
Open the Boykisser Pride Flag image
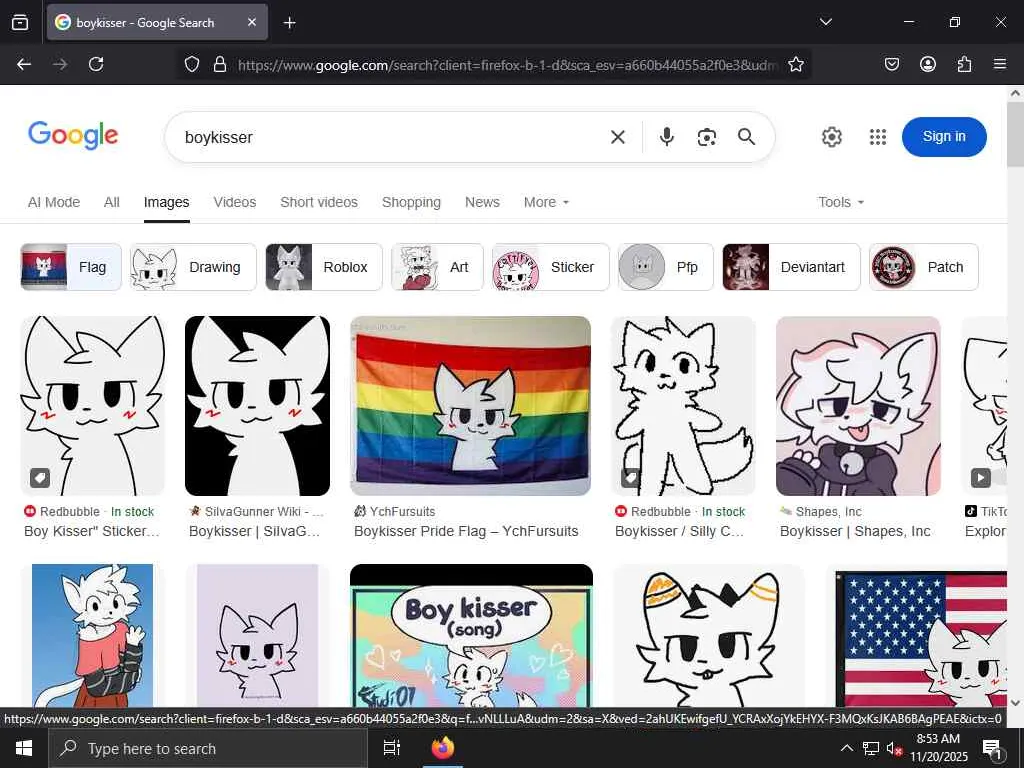pyautogui.click(x=470, y=406)
